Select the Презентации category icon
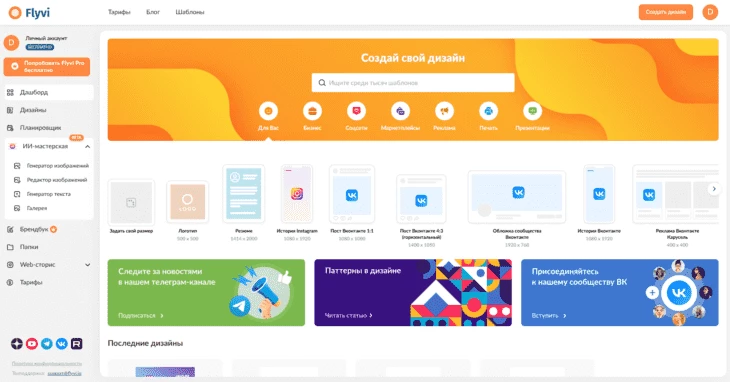This screenshot has width=730, height=382. point(532,111)
